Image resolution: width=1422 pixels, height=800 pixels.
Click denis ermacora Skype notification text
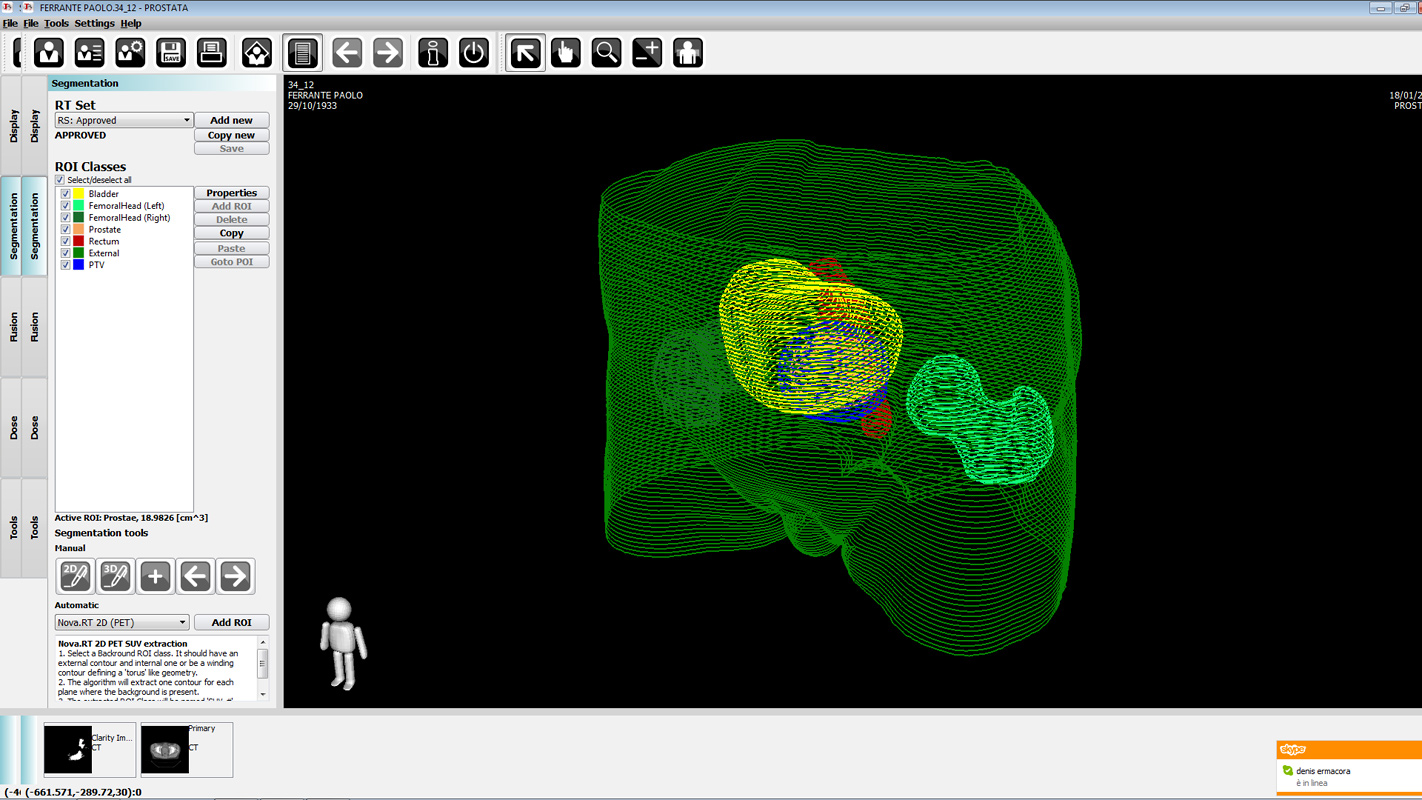[x=1323, y=771]
